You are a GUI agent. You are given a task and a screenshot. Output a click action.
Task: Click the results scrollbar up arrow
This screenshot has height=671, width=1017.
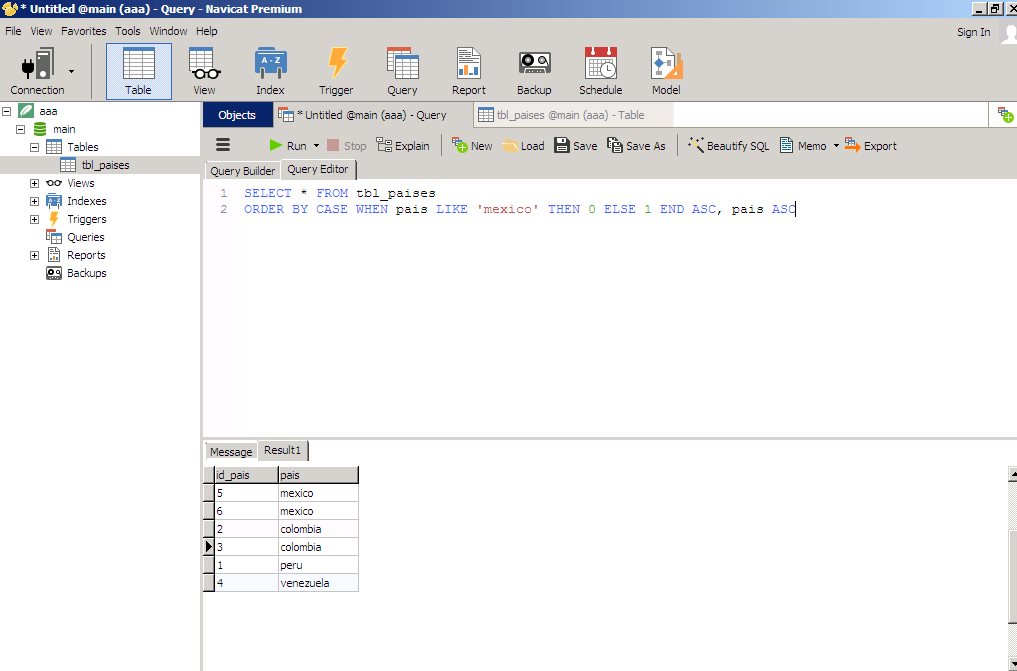[1013, 474]
